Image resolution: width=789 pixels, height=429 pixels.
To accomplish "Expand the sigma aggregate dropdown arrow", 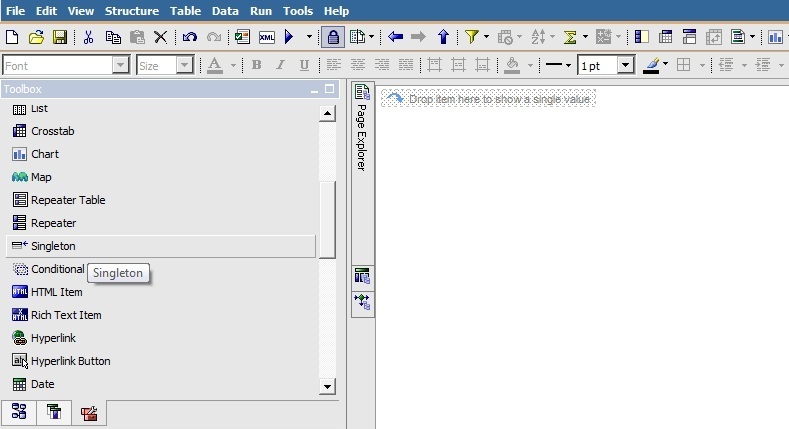I will [585, 37].
